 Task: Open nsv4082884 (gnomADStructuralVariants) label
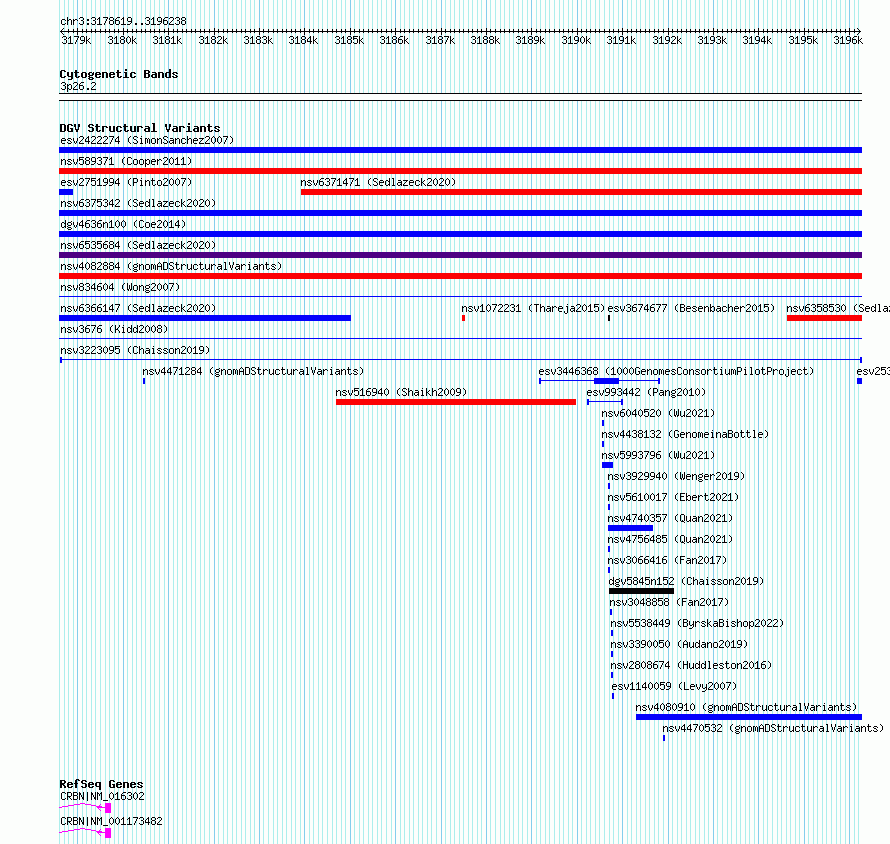170,266
